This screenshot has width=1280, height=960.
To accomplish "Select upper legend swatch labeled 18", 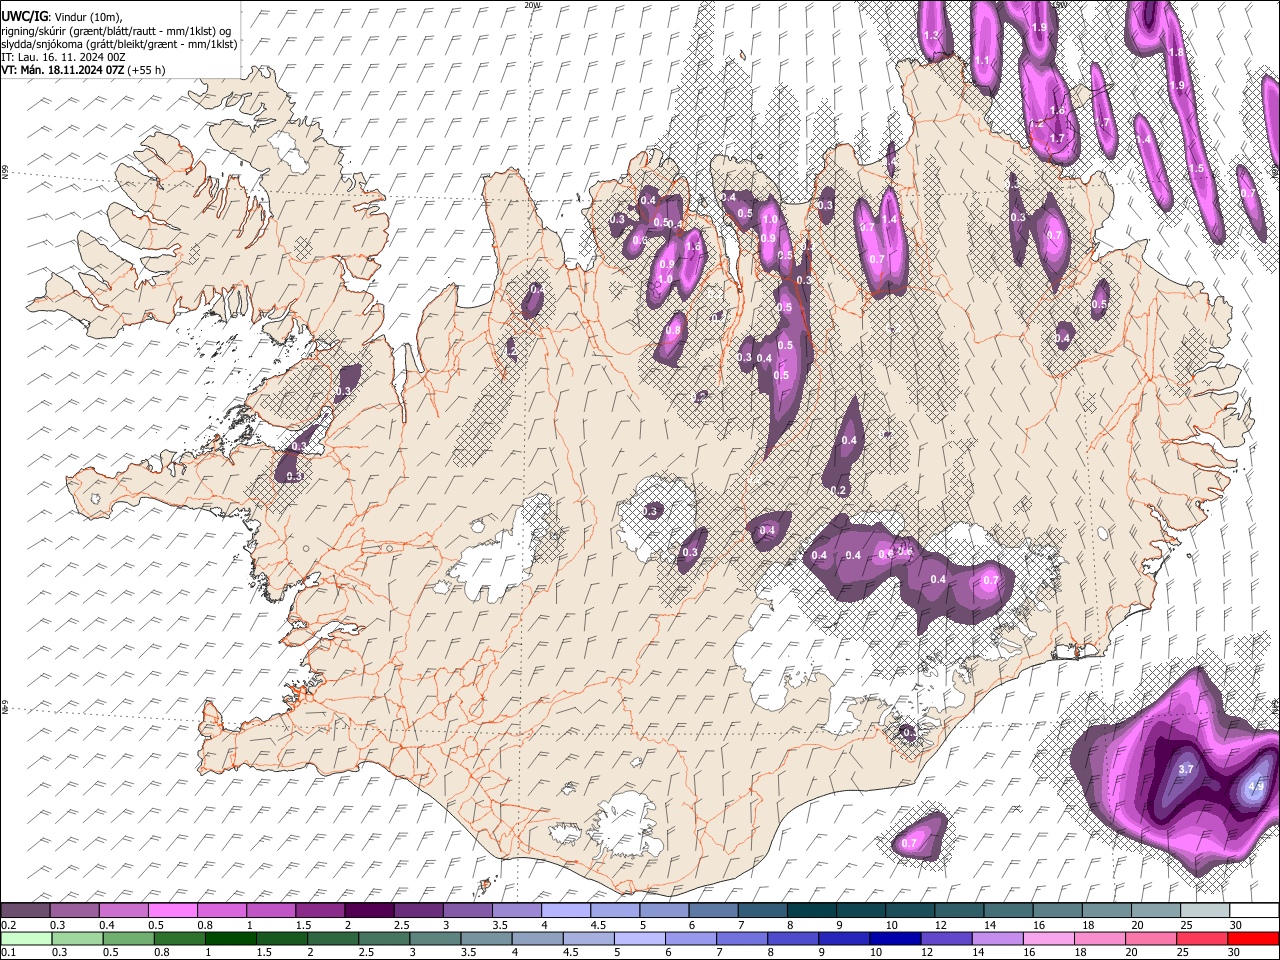I will (x=1108, y=911).
